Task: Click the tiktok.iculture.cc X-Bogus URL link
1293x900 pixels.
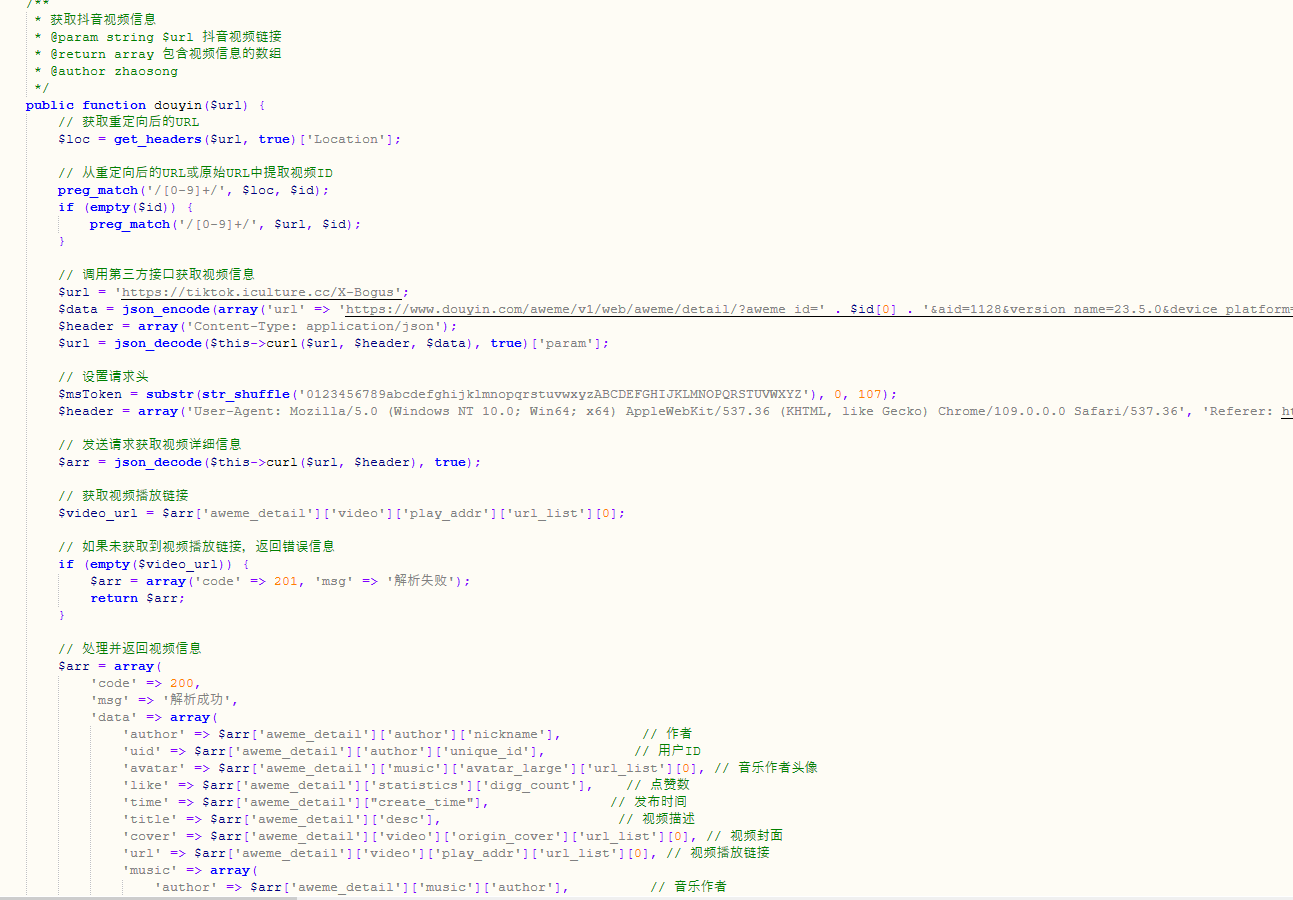Action: tap(262, 292)
